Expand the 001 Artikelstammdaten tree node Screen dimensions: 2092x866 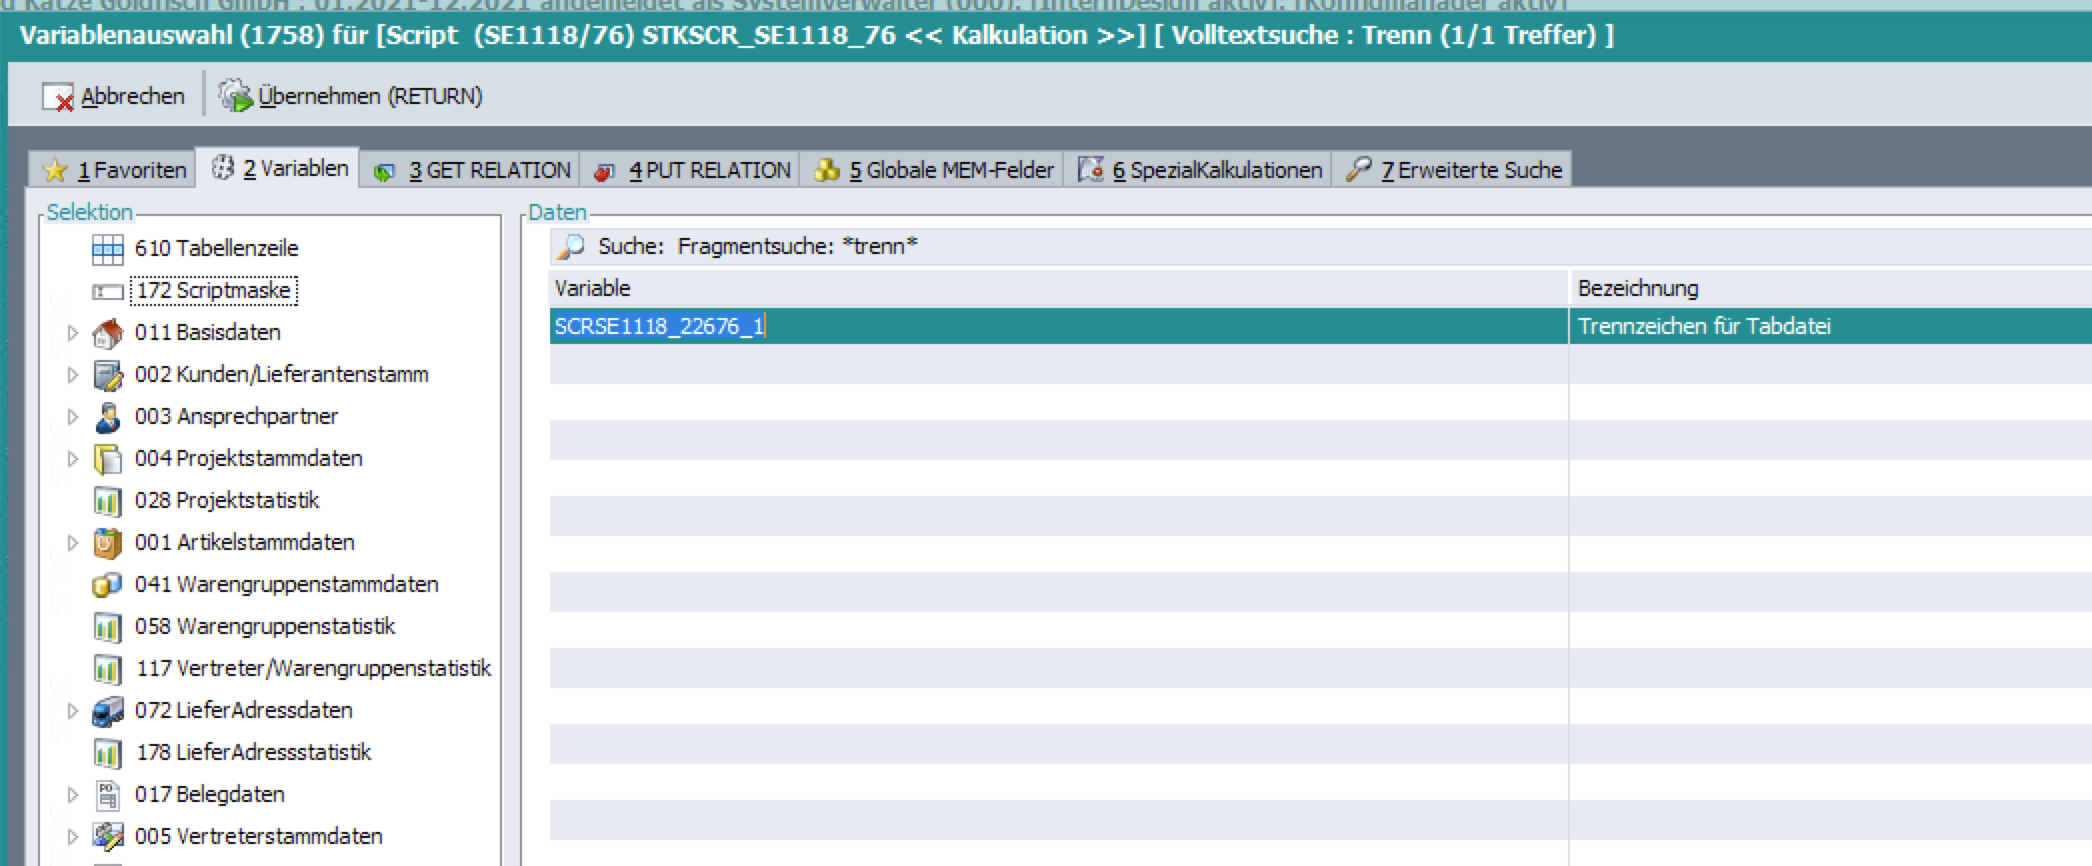point(72,543)
